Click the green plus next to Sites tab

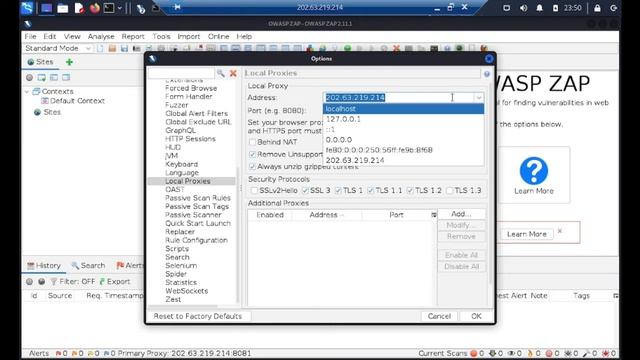(69, 62)
